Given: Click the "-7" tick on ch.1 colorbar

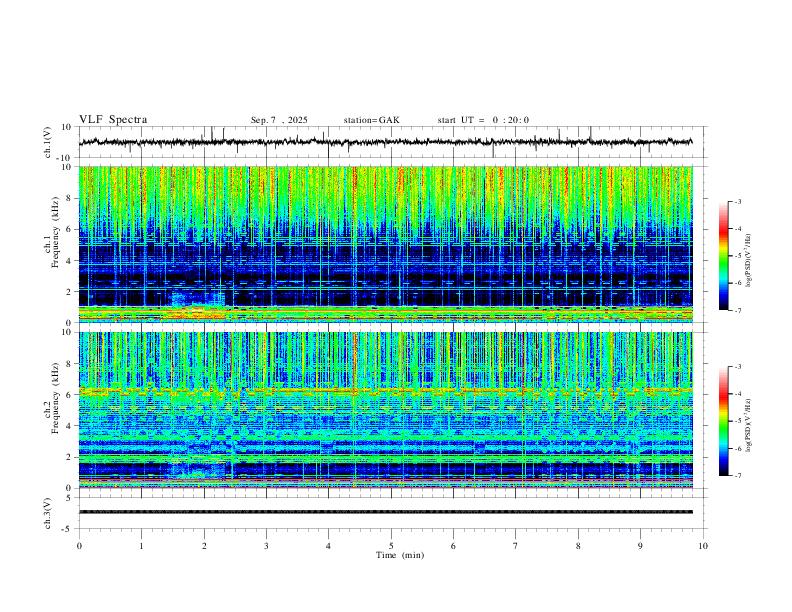Looking at the screenshot, I should [738, 310].
